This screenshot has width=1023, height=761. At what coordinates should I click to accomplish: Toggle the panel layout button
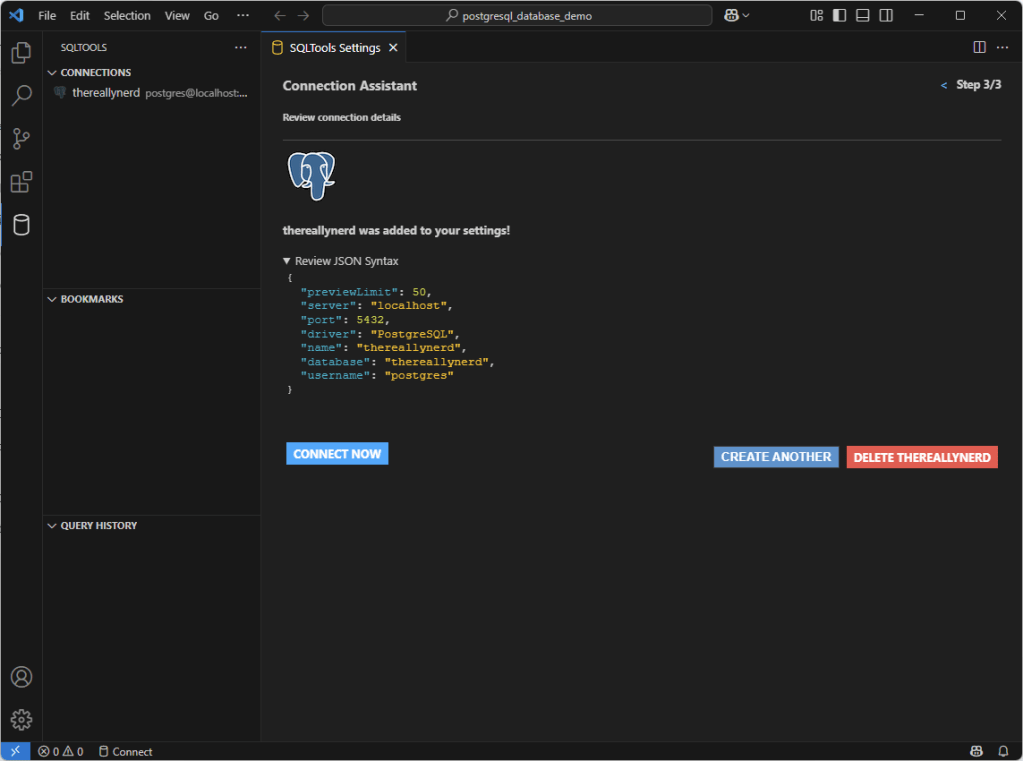pyautogui.click(x=862, y=16)
